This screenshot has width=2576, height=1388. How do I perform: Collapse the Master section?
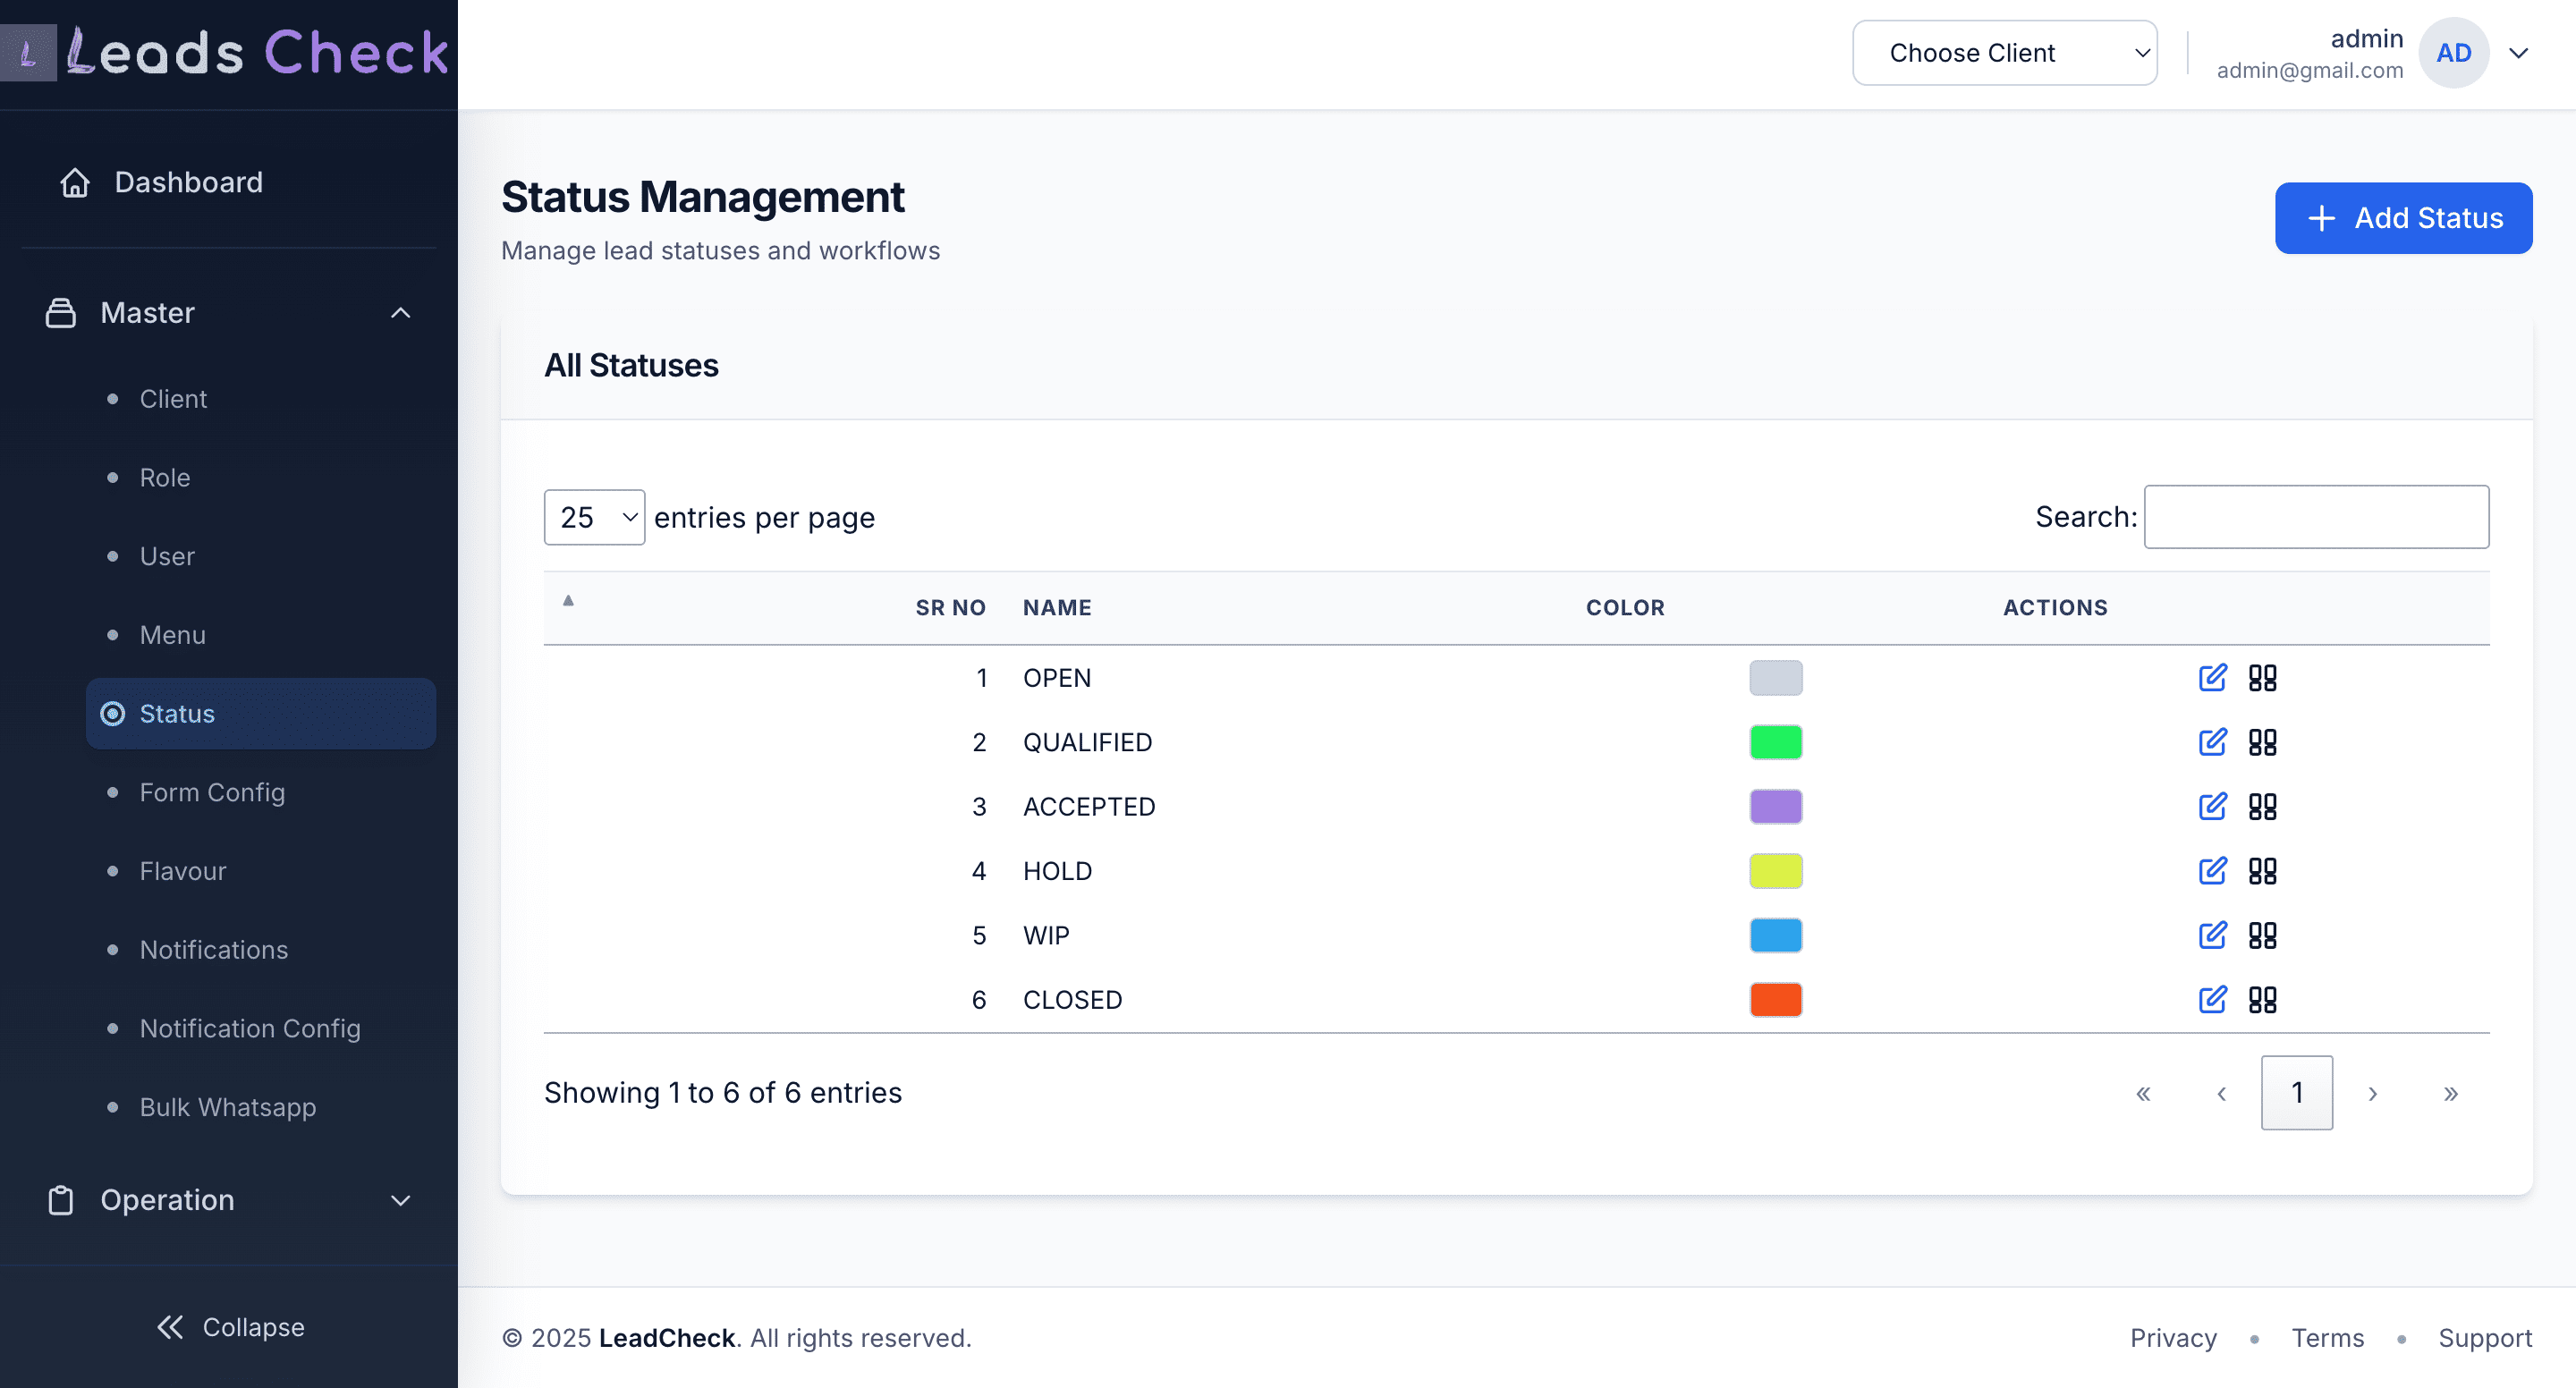[400, 313]
